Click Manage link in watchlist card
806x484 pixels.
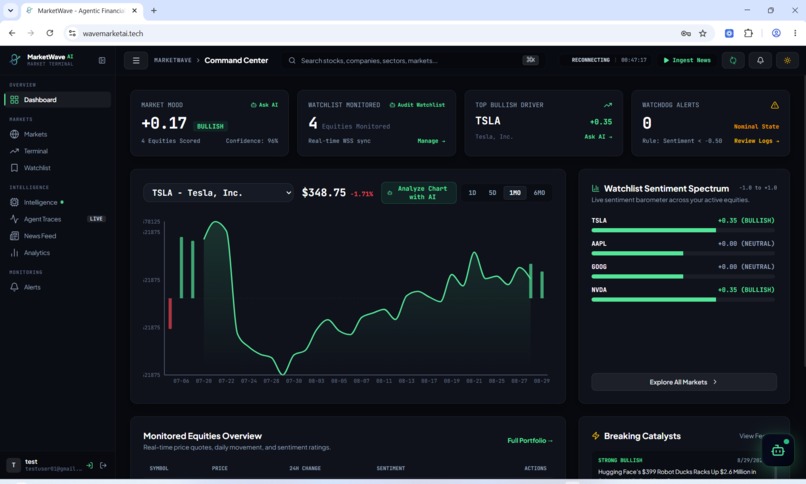pyautogui.click(x=431, y=141)
